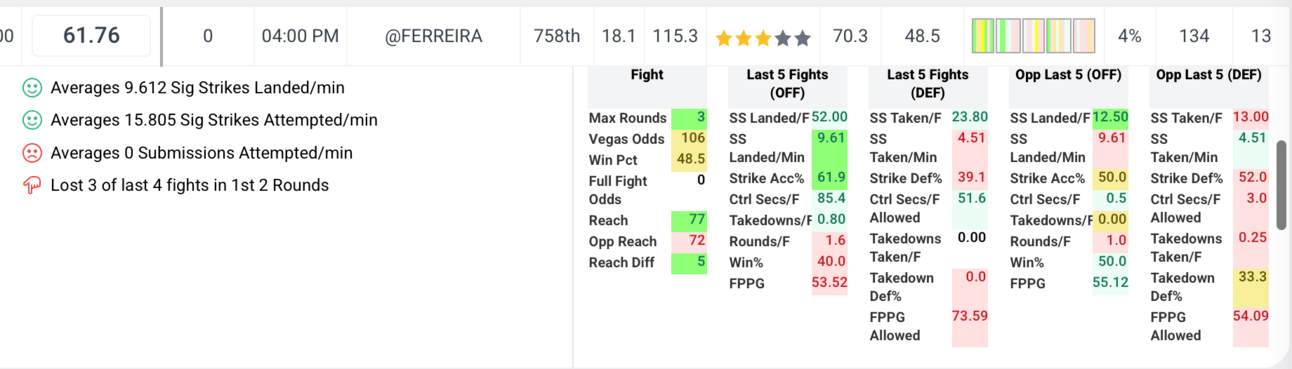Click the fifth gray rating star
Viewport: 1292px width, 369px height.
pyautogui.click(x=801, y=37)
